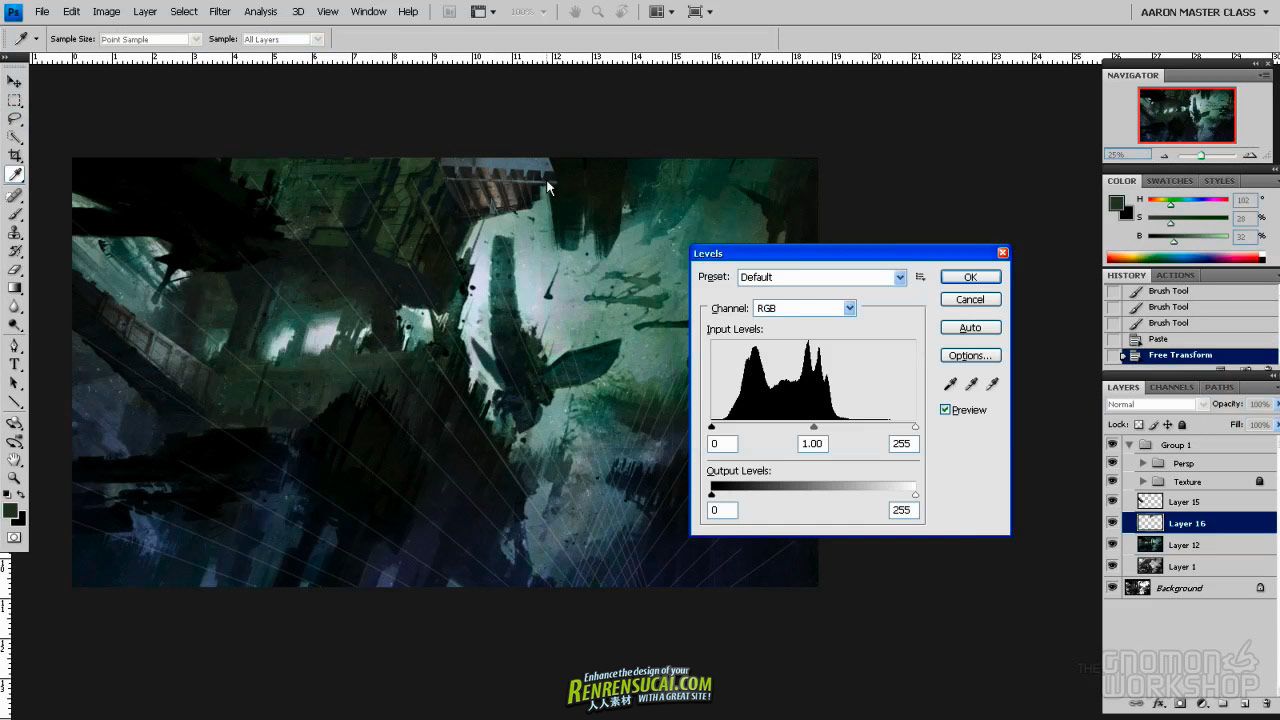Click the set black point eyedropper
Viewport: 1280px width, 720px height.
(950, 384)
